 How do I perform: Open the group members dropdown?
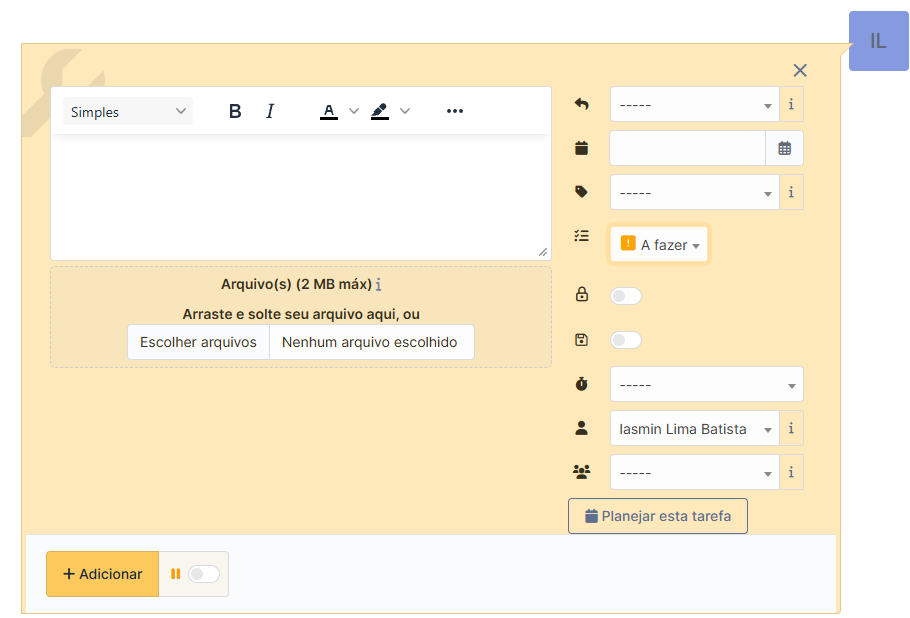695,472
